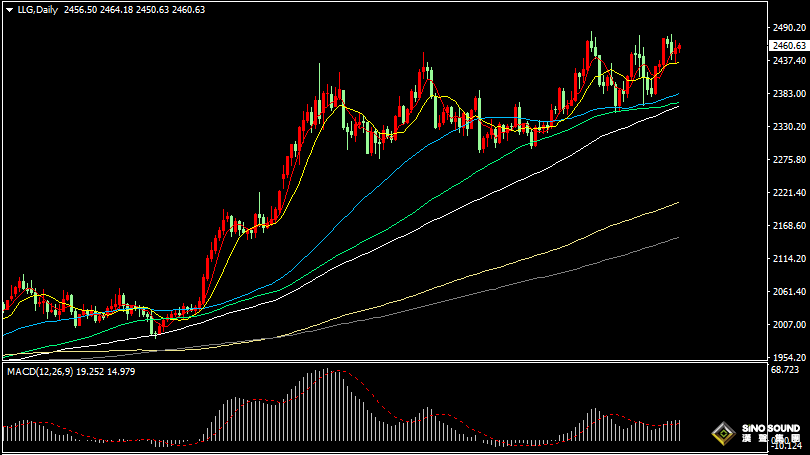Image resolution: width=810 pixels, height=455 pixels.
Task: Click the 2330.20 price axis label
Action: [x=788, y=127]
